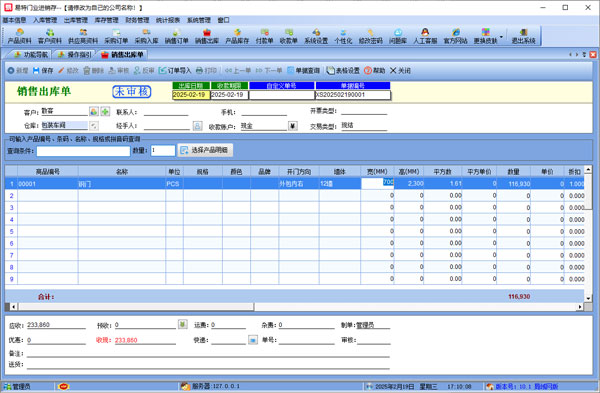The height and width of the screenshot is (393, 600).
Task: Open 销售出库 toolbar icon
Action: click(x=207, y=36)
